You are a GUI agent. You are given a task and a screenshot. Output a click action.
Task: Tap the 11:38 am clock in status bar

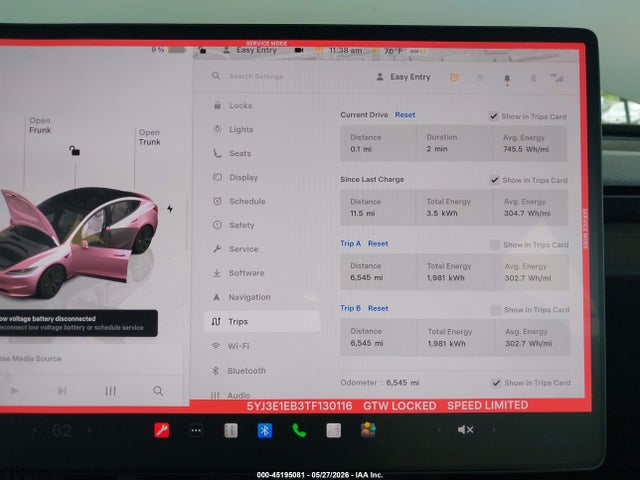click(346, 51)
